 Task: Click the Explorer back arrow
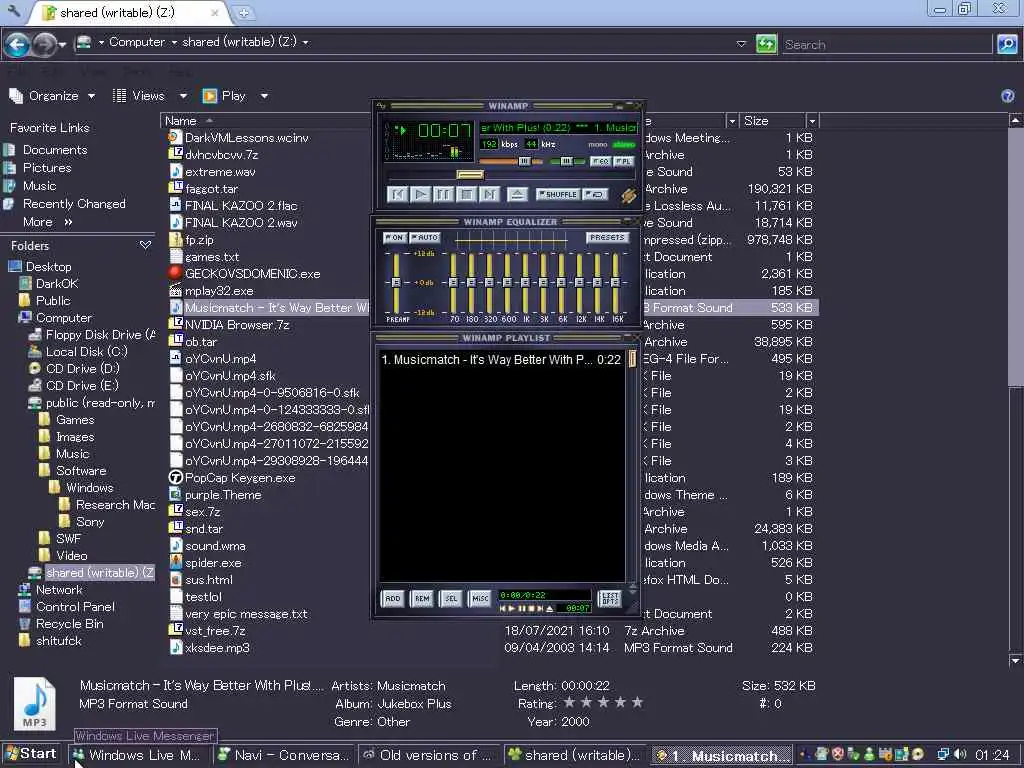click(17, 44)
